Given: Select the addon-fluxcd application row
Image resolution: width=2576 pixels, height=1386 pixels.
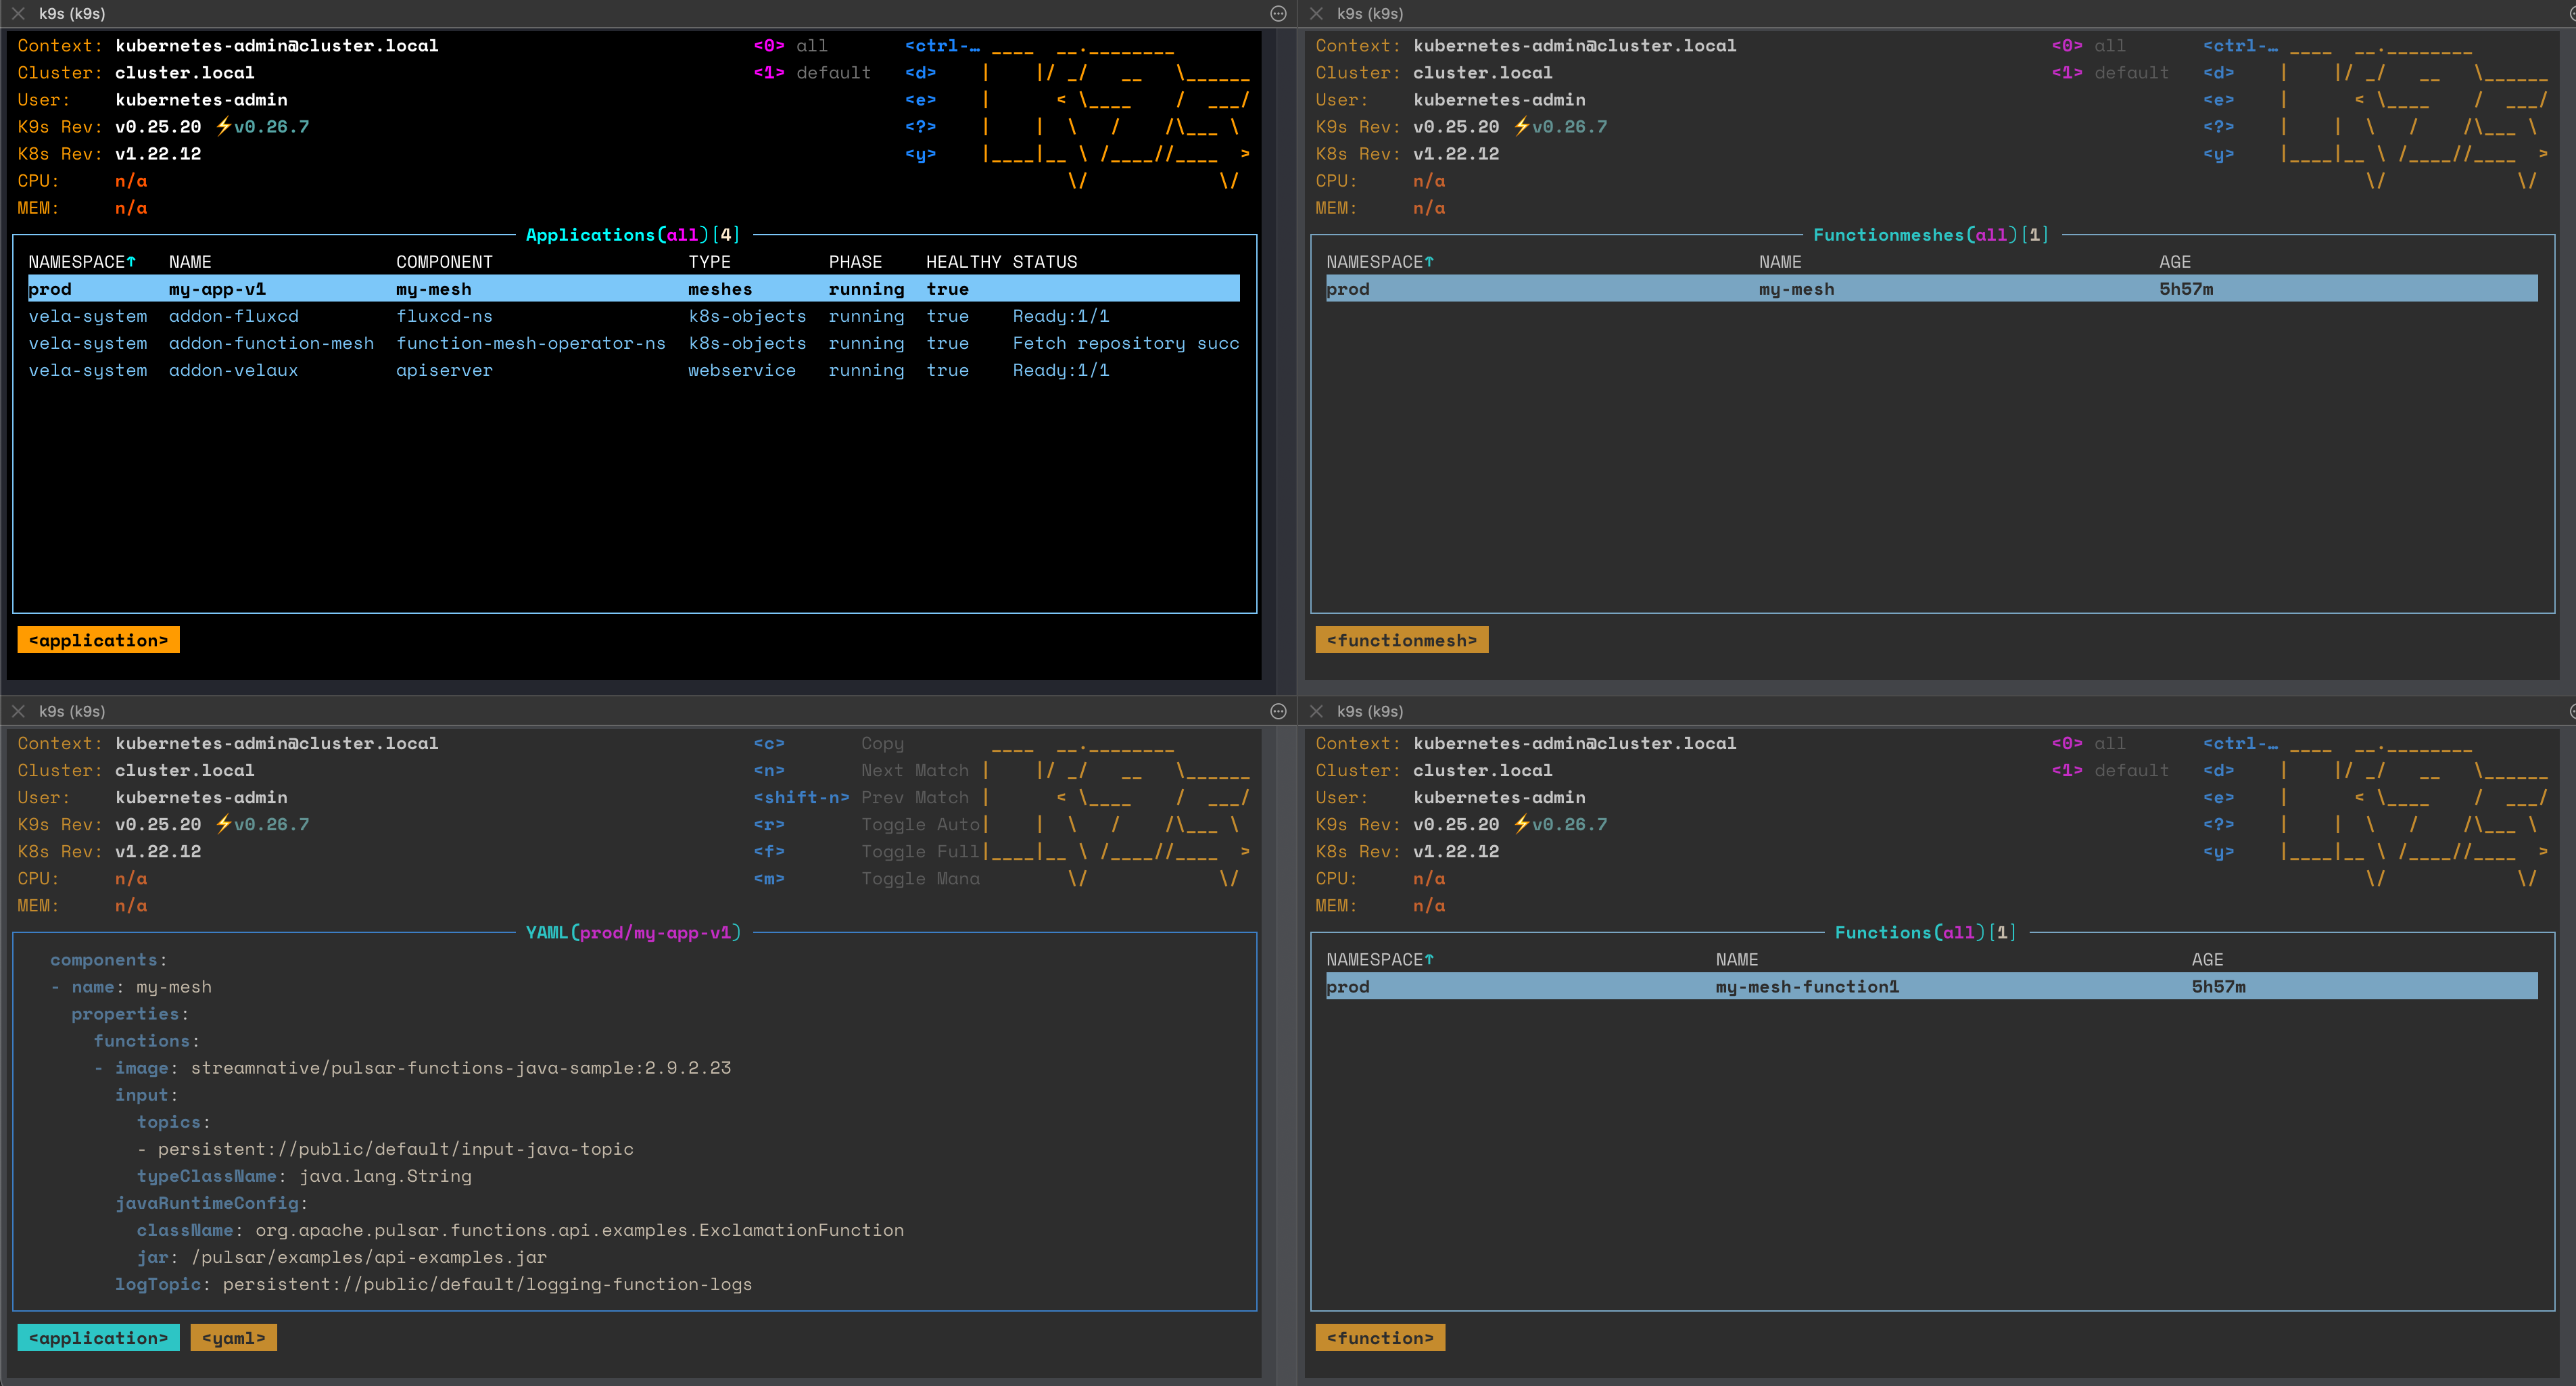Looking at the screenshot, I should [233, 316].
